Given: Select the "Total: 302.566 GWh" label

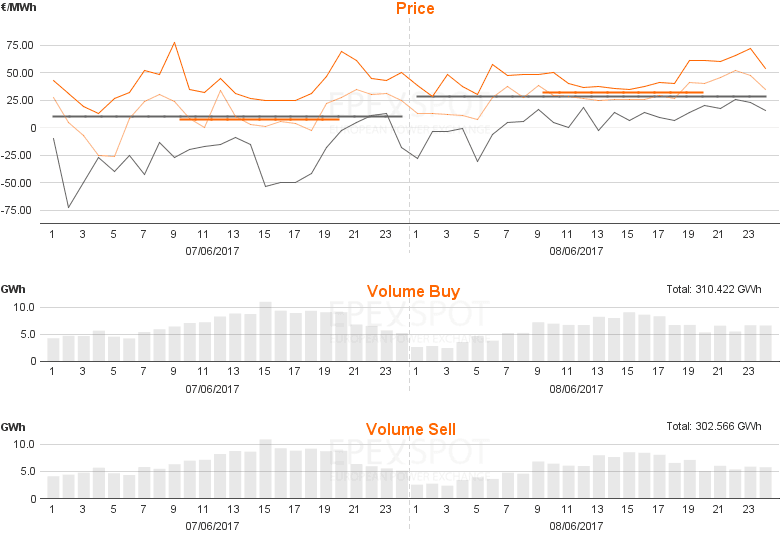Looking at the screenshot, I should tap(714, 426).
